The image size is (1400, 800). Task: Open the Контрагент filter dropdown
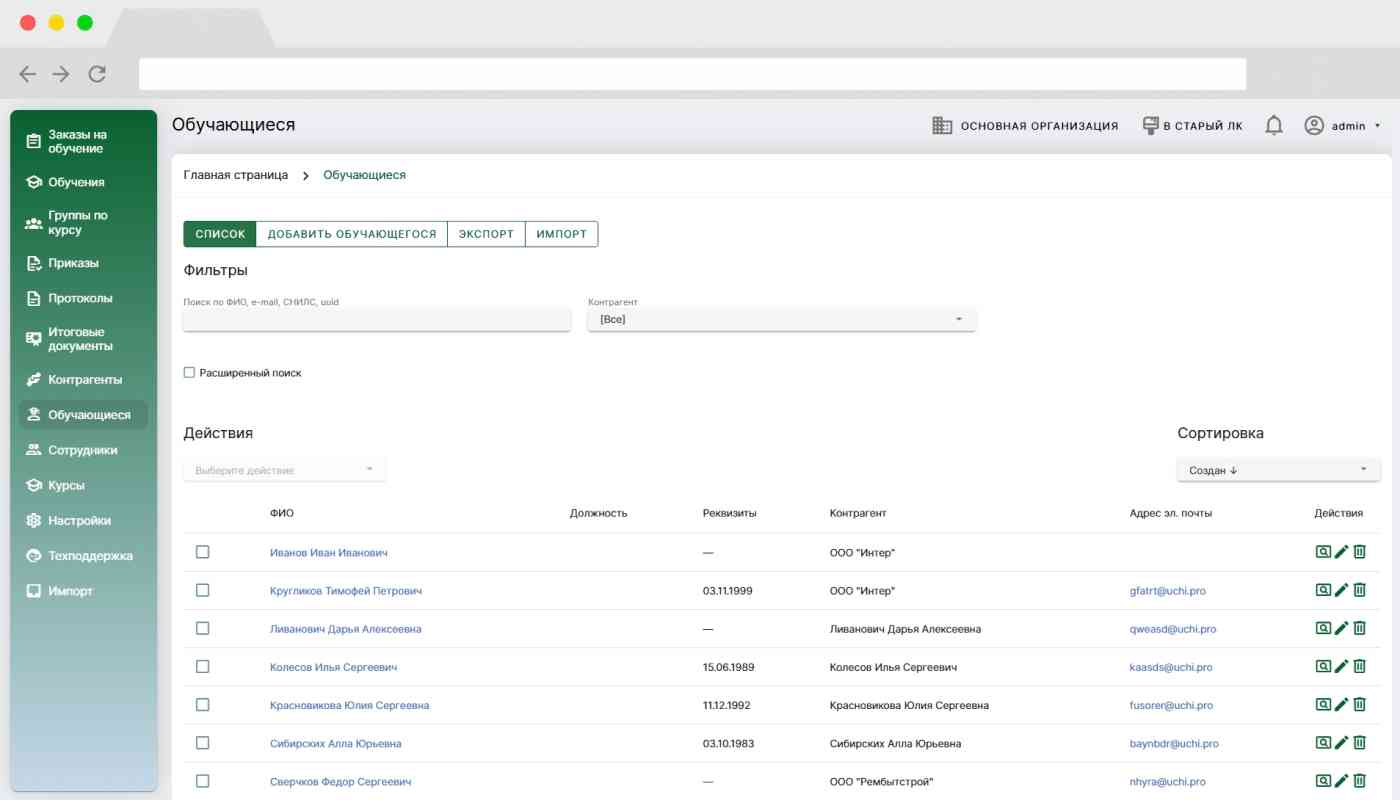click(781, 320)
